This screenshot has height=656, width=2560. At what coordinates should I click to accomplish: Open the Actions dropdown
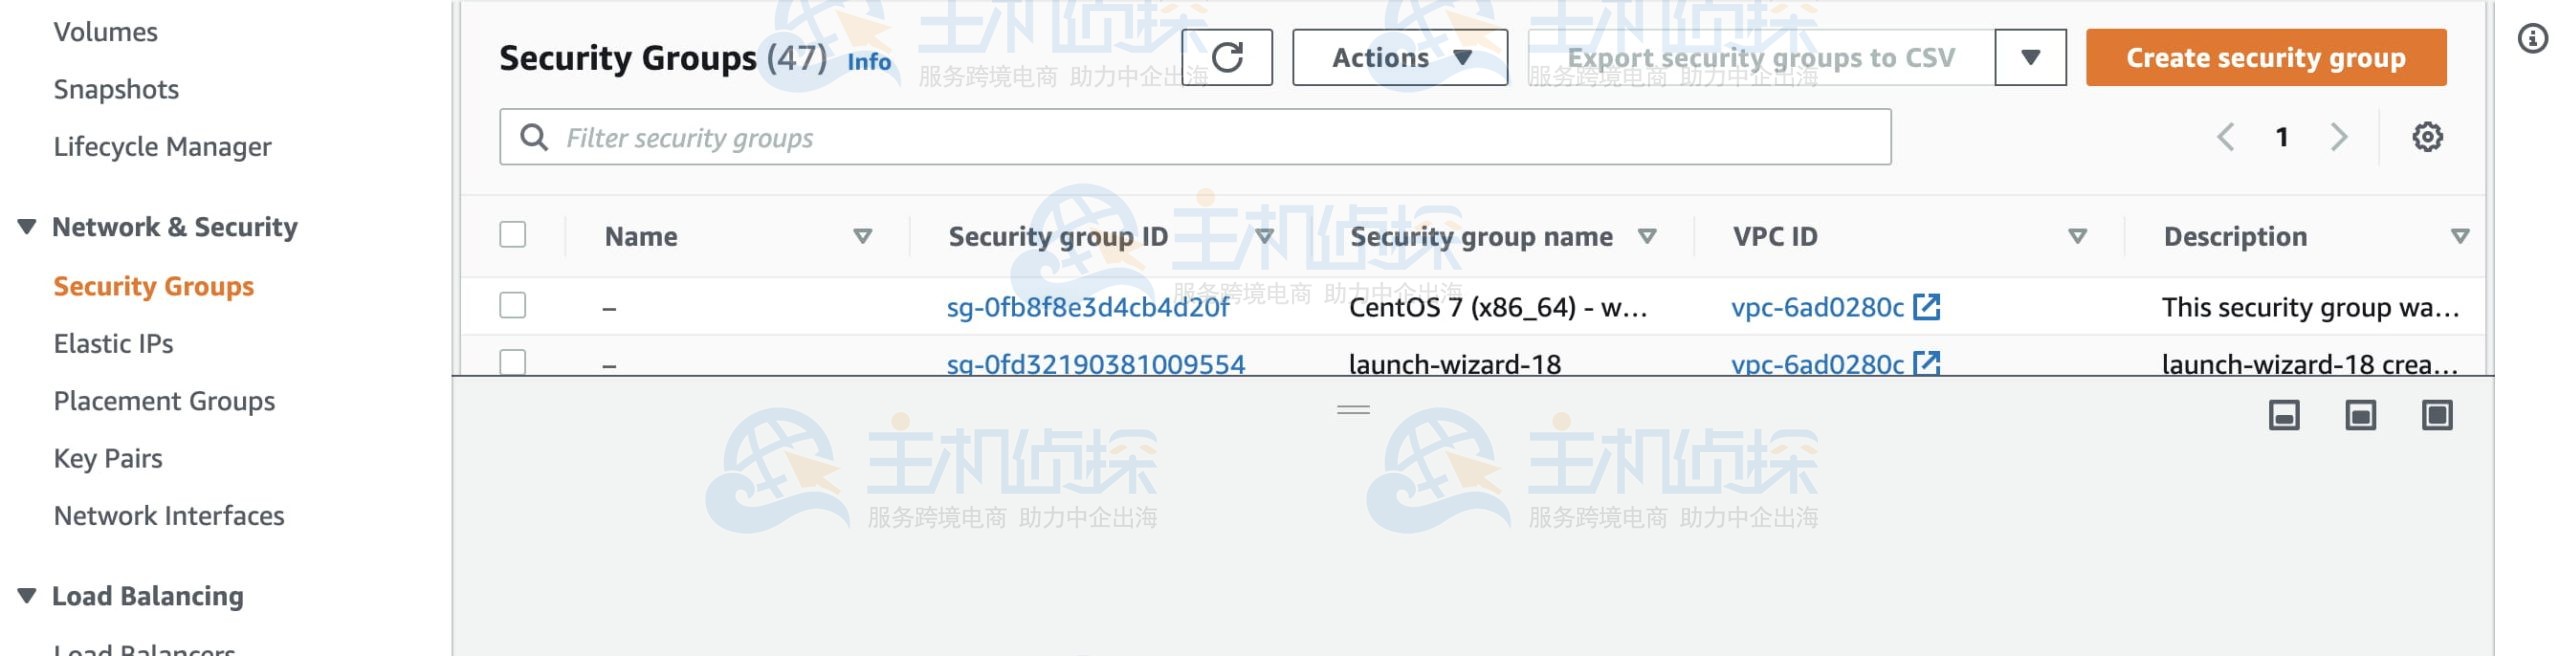pos(1399,57)
